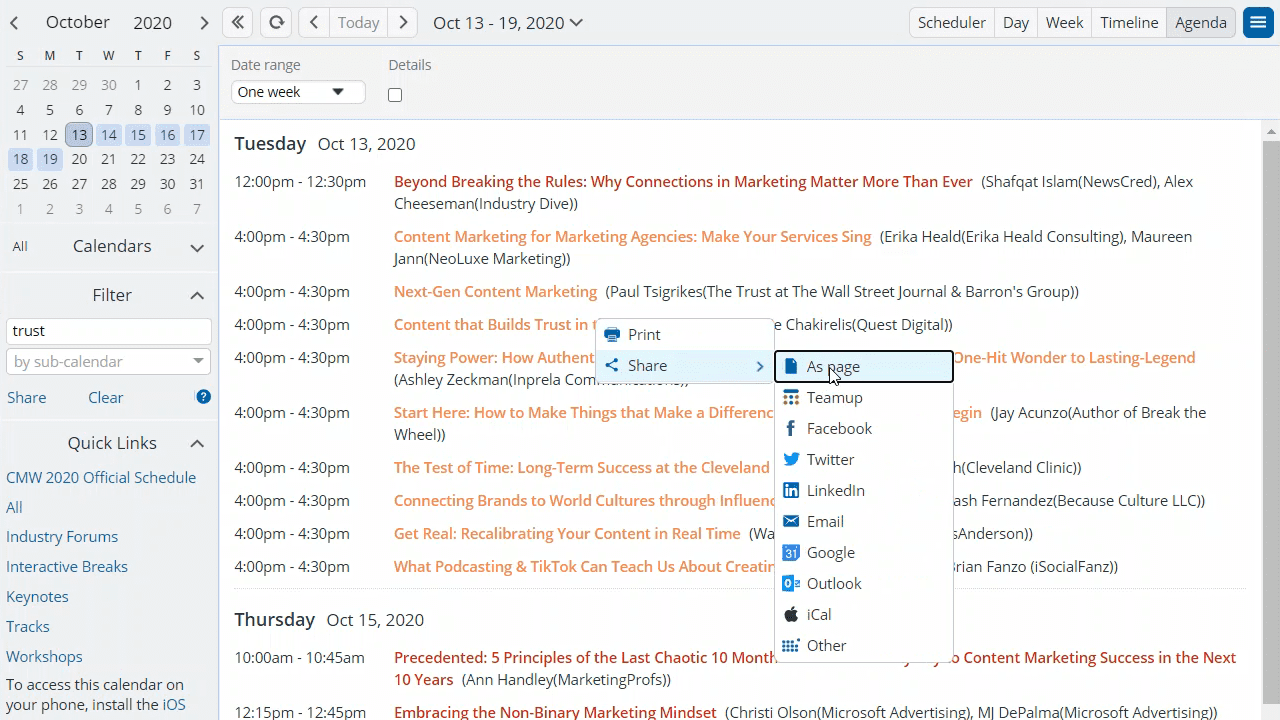Export to Google Calendar option
The height and width of the screenshot is (720, 1280).
(x=830, y=552)
